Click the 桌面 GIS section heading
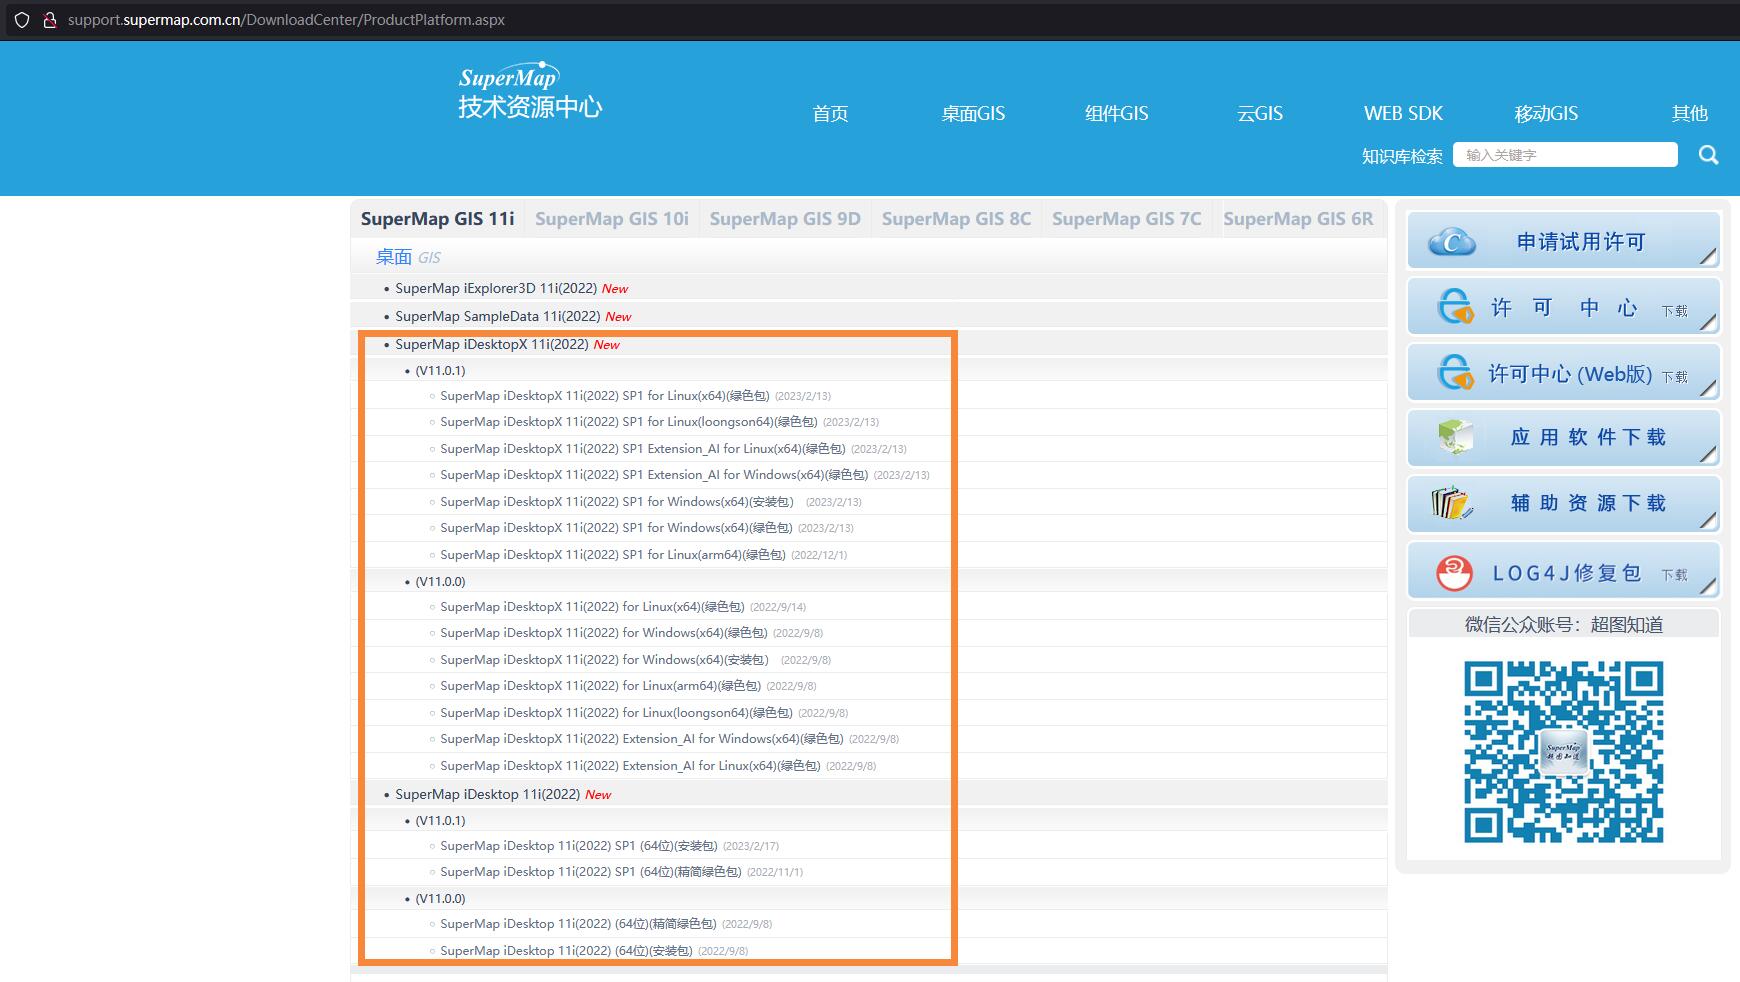 pos(408,257)
